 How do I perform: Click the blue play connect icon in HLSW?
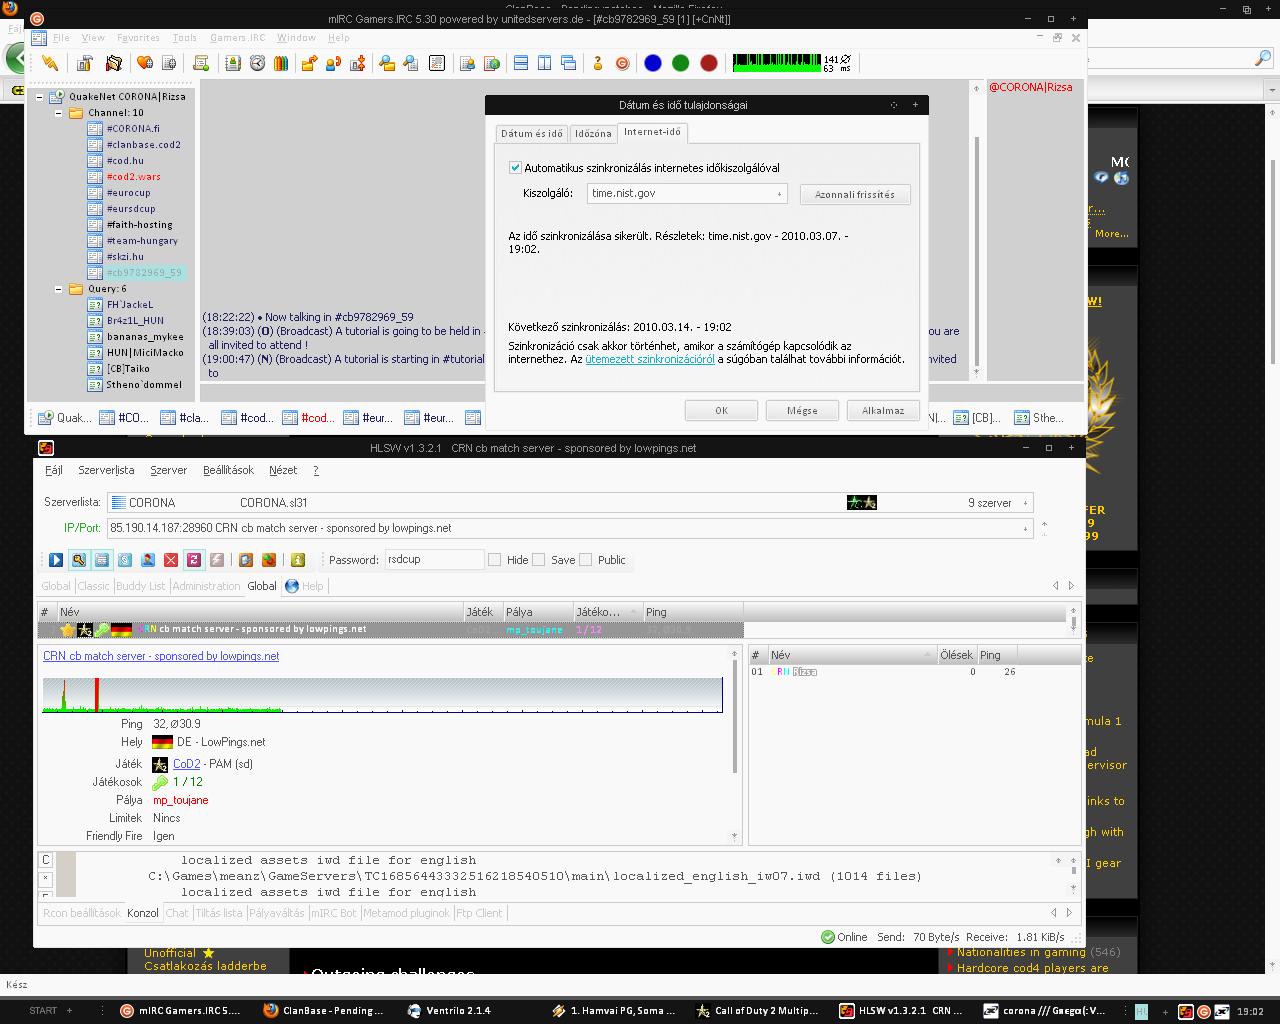[x=56, y=560]
